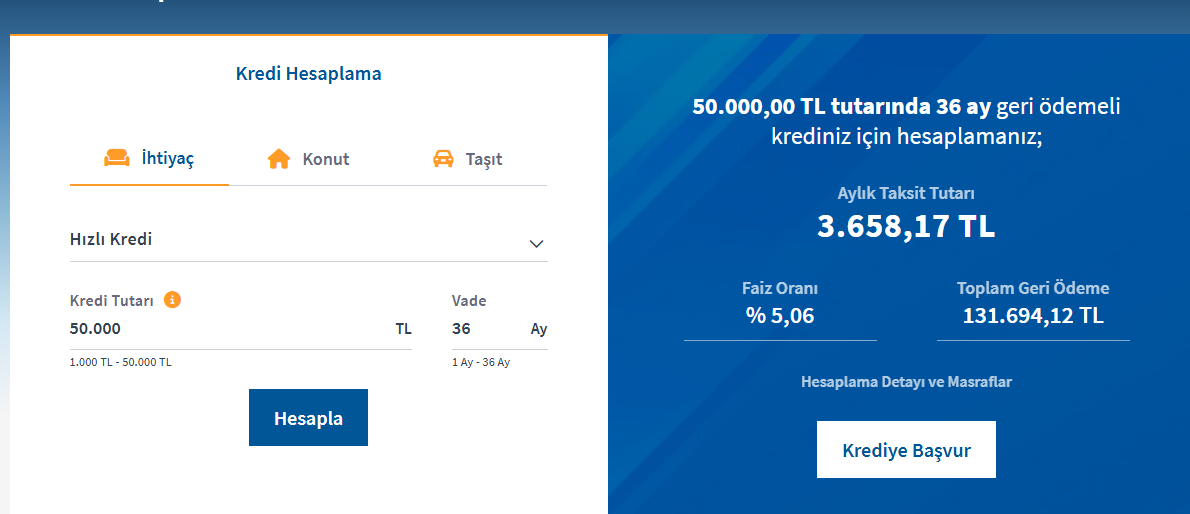The image size is (1190, 514).
Task: Click the % 5,06 interest rate value
Action: coord(780,316)
